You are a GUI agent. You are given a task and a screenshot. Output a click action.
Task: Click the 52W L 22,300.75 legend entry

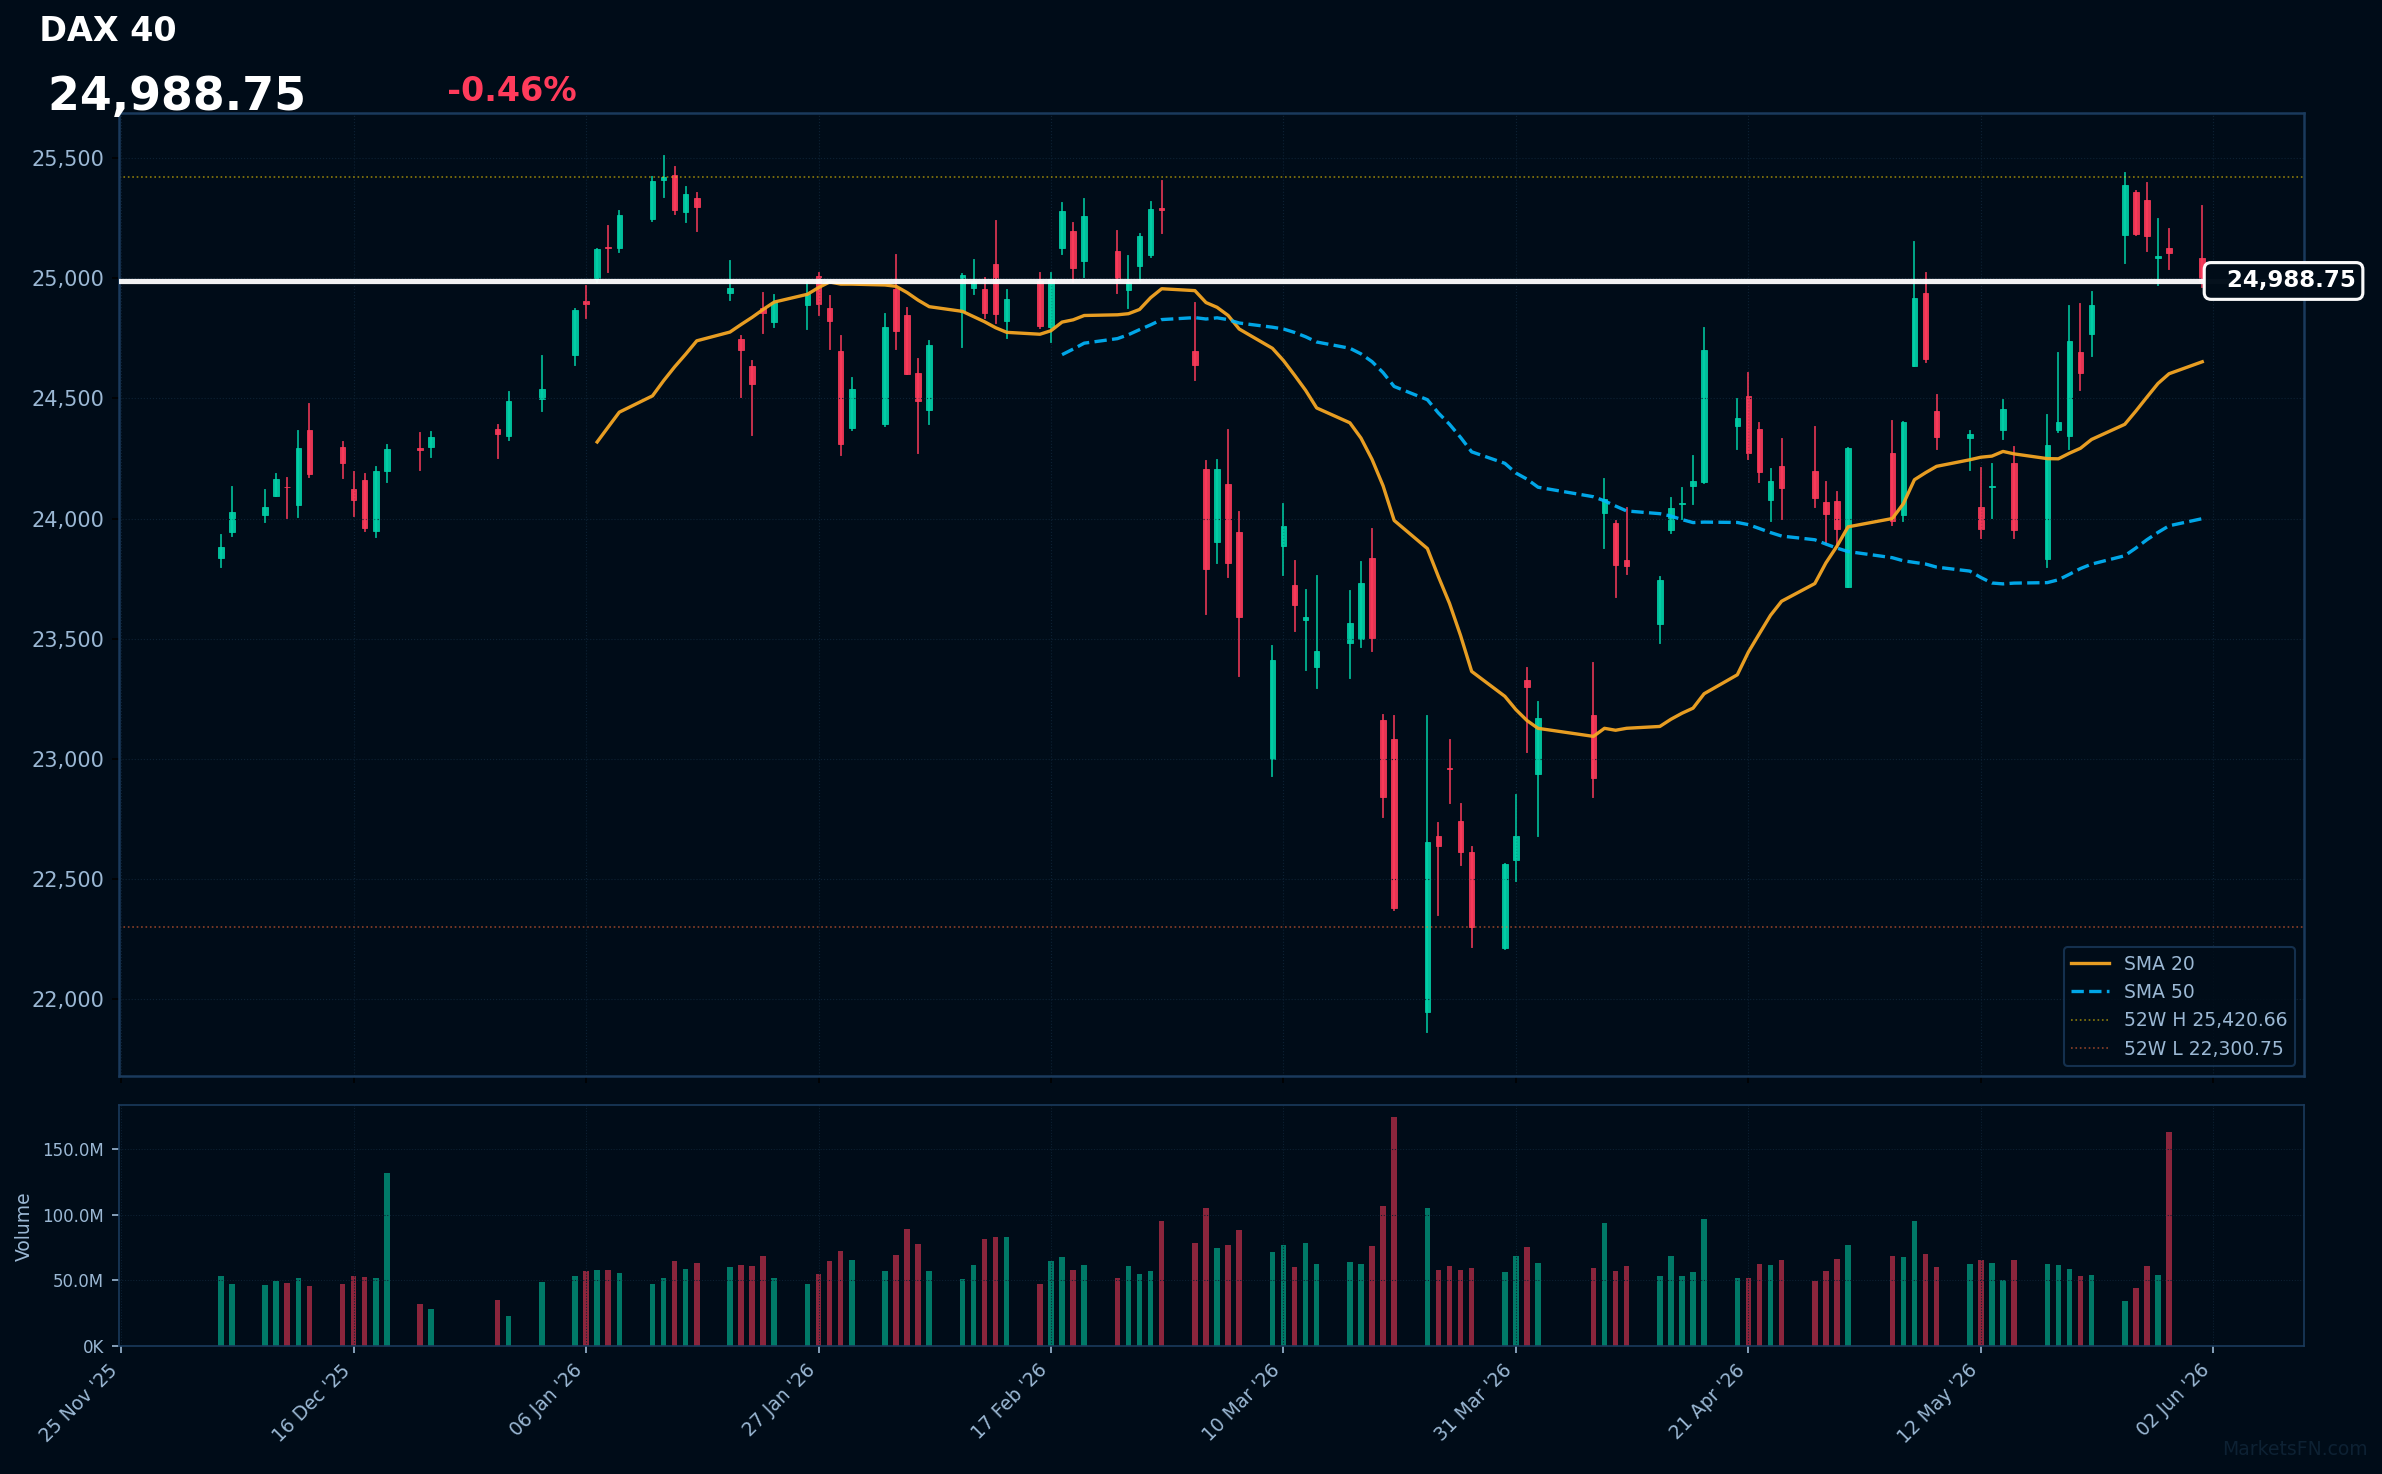(2176, 1049)
